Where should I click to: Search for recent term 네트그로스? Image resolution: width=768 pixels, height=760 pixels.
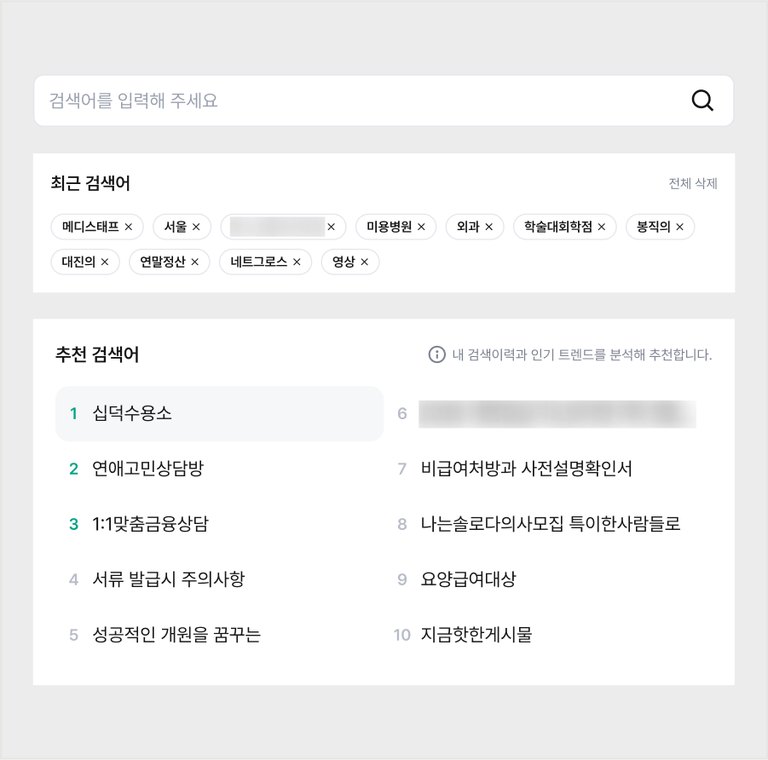tap(259, 262)
